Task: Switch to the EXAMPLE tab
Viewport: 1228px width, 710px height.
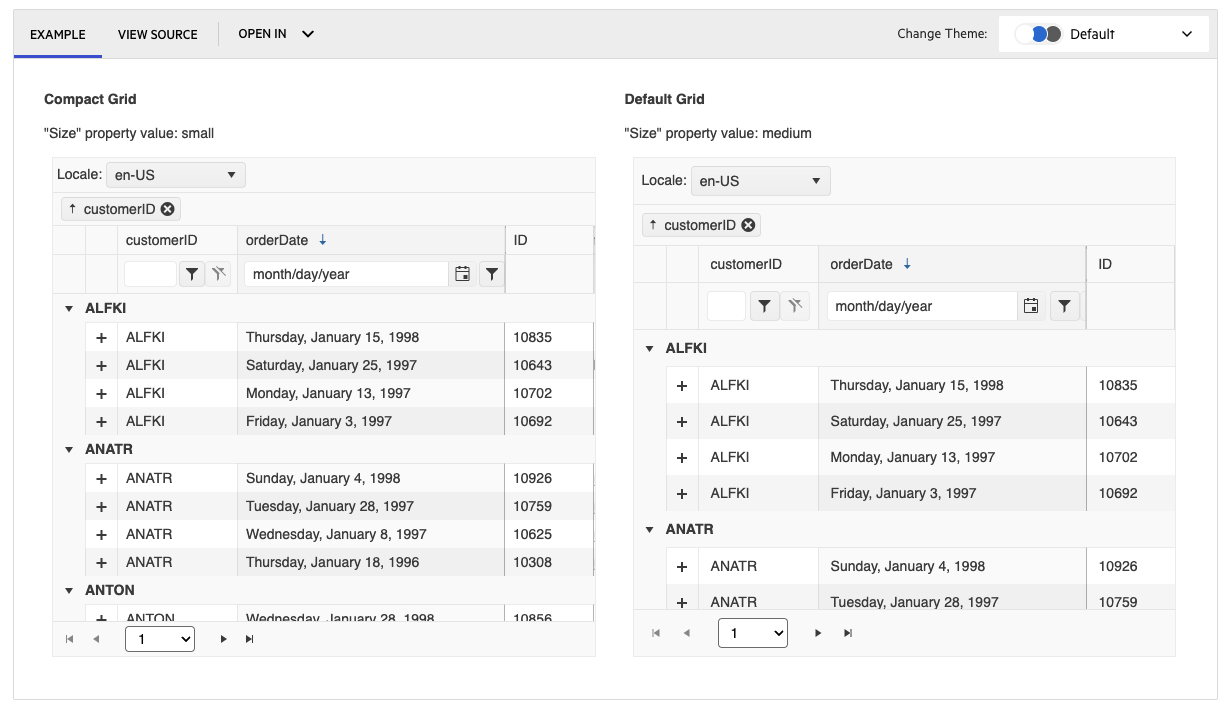Action: pos(58,34)
